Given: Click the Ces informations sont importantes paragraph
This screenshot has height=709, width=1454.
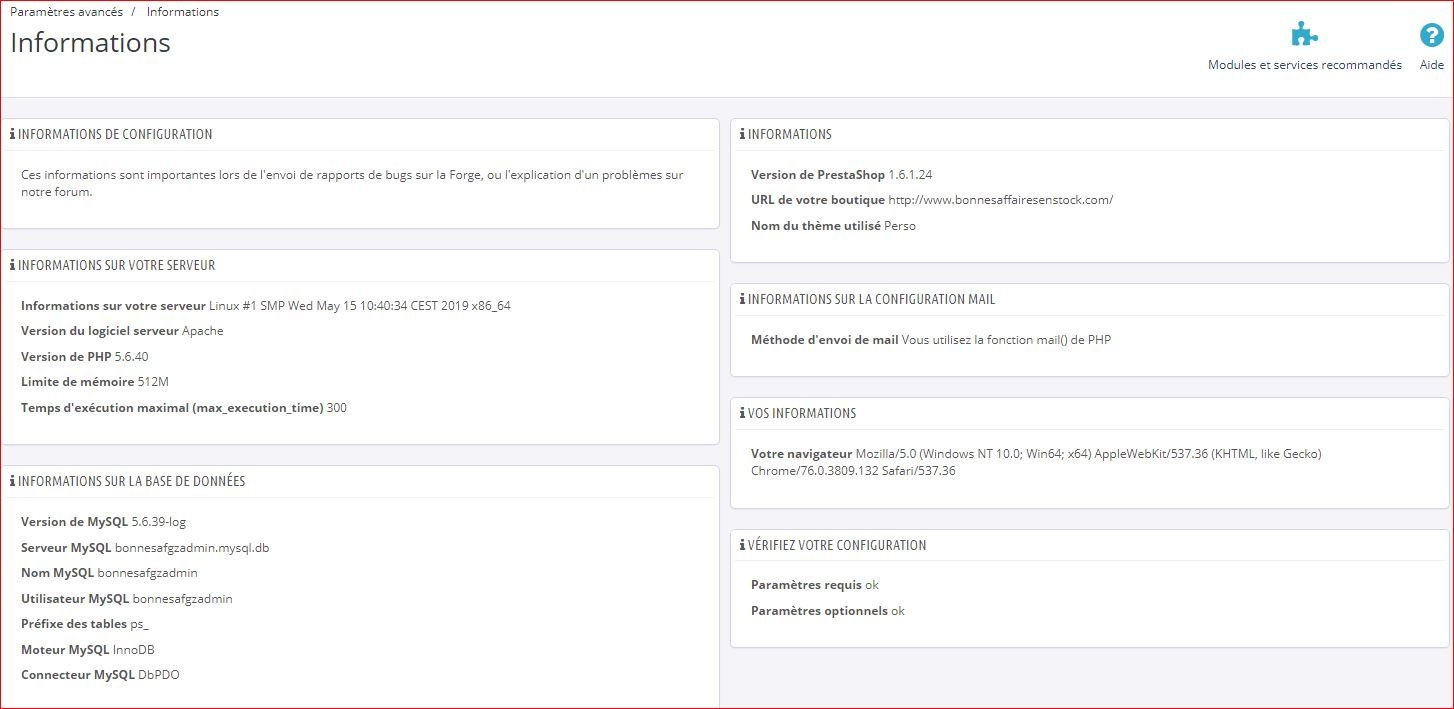Looking at the screenshot, I should (x=352, y=183).
